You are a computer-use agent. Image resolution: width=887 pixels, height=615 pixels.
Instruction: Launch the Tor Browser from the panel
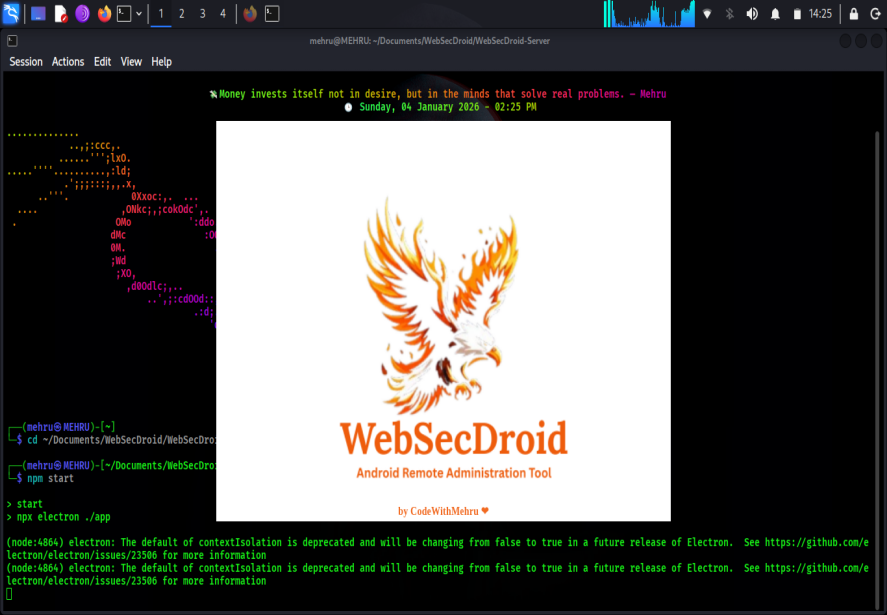click(83, 13)
